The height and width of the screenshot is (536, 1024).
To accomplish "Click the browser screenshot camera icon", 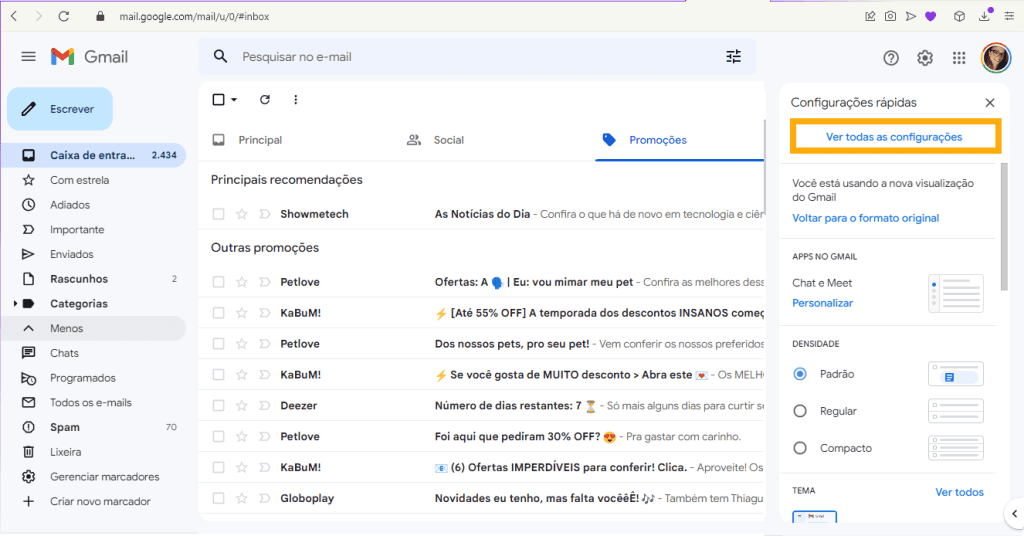I will 890,16.
